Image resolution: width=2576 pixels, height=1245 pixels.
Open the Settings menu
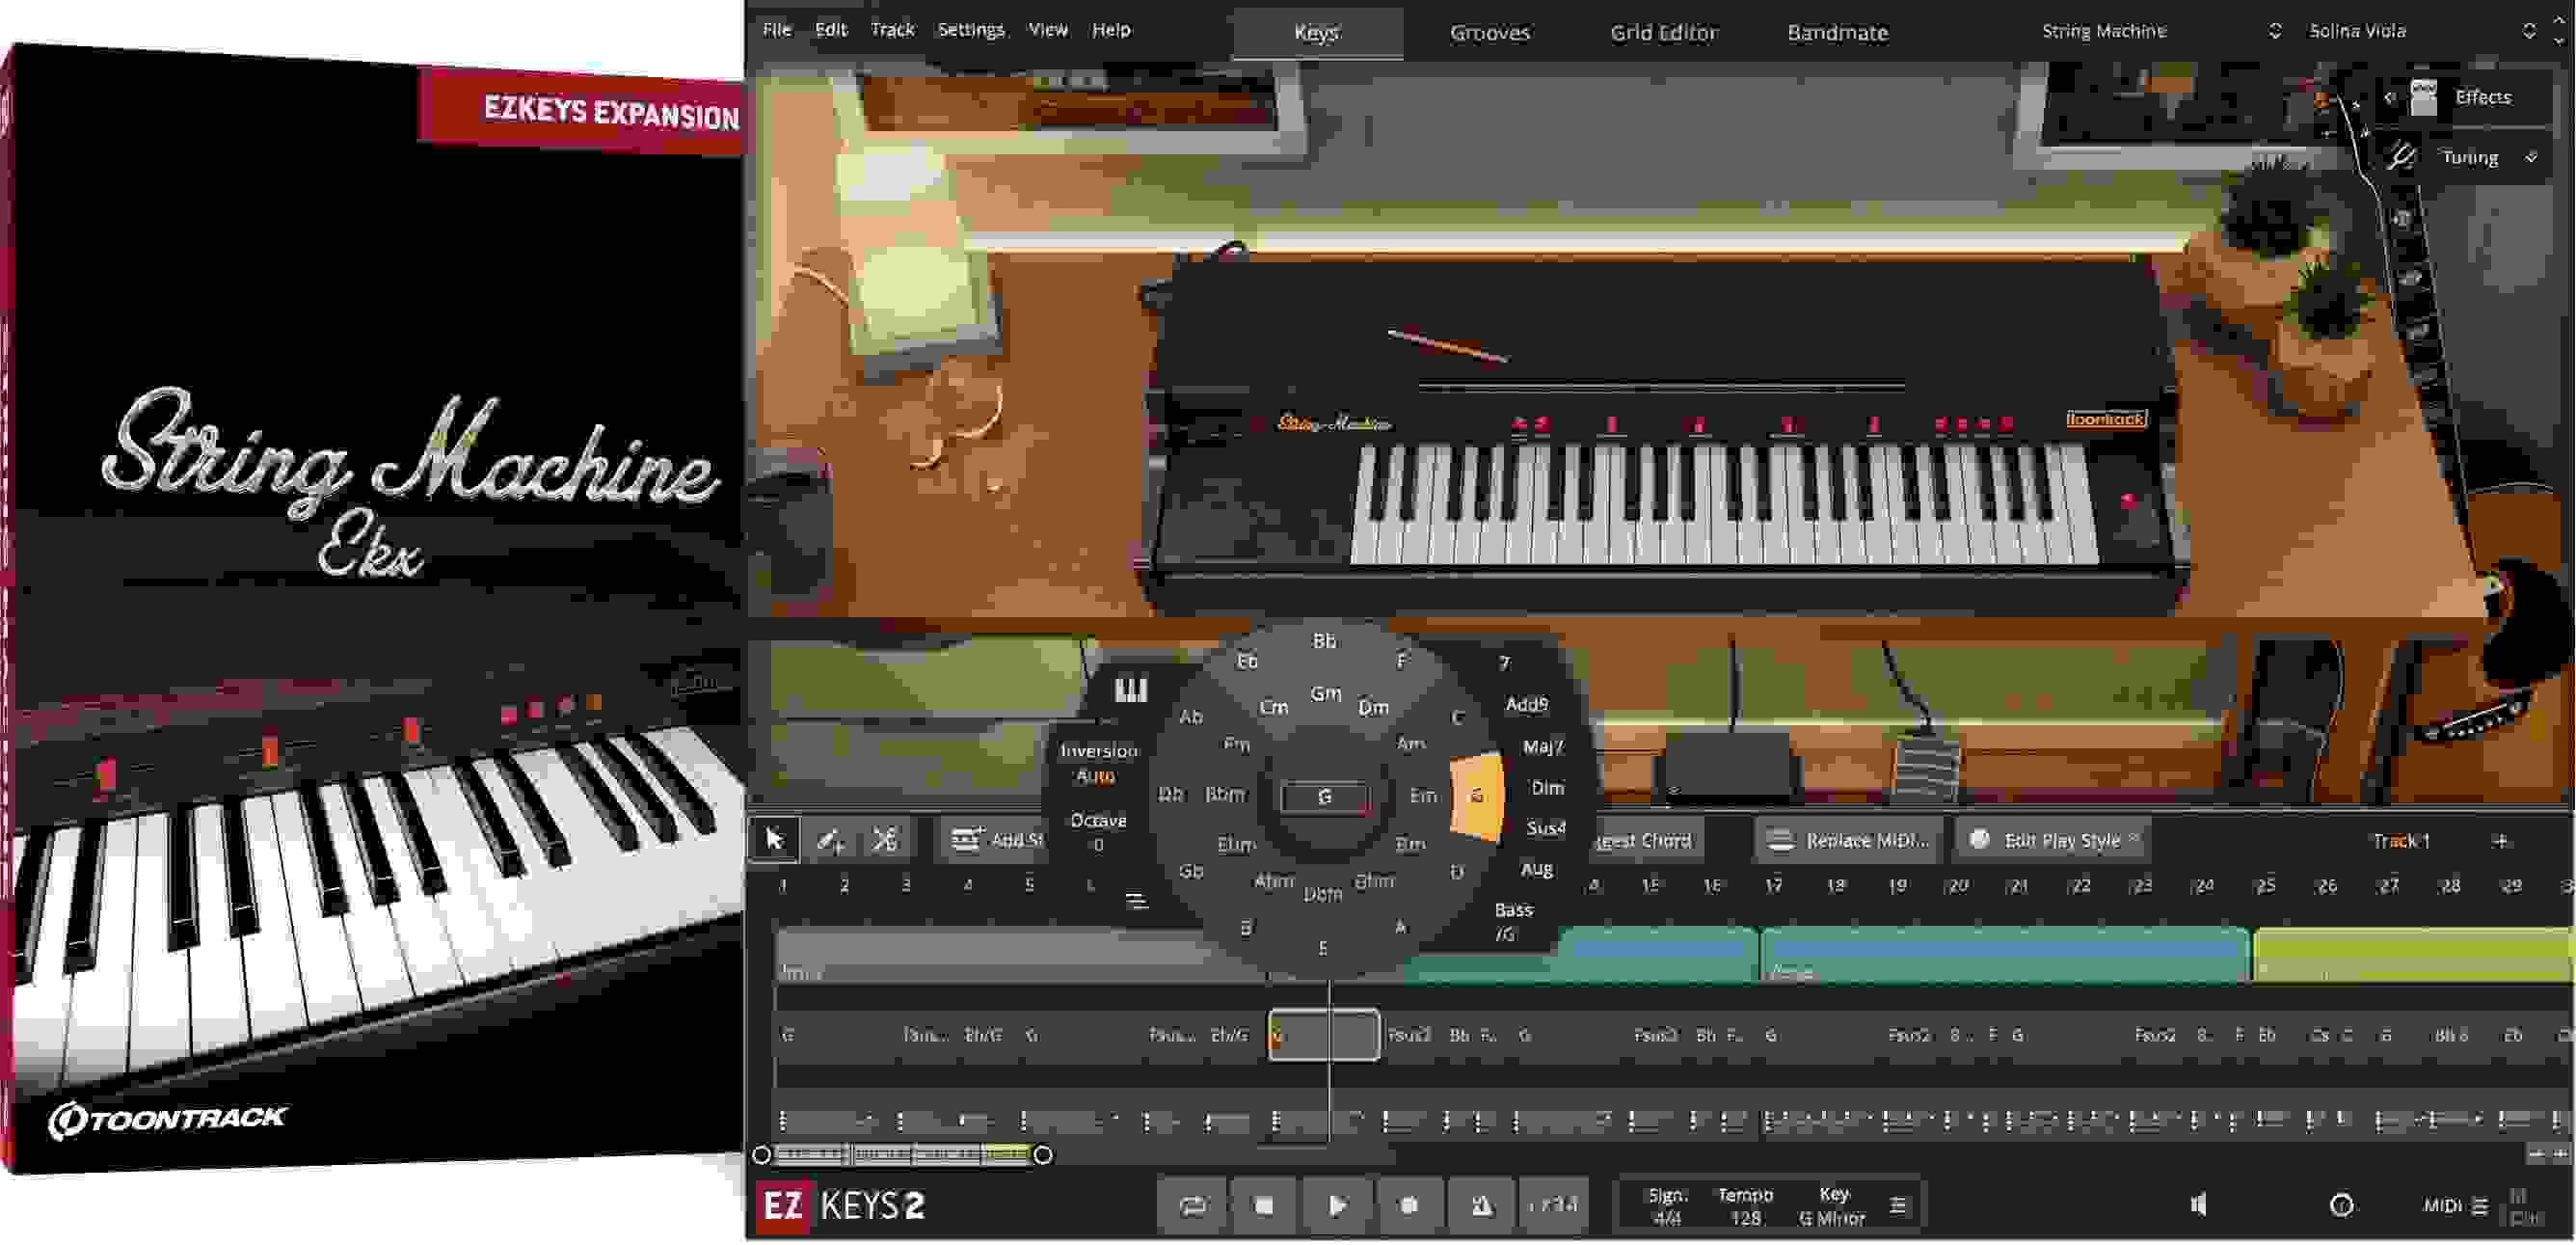[x=970, y=30]
